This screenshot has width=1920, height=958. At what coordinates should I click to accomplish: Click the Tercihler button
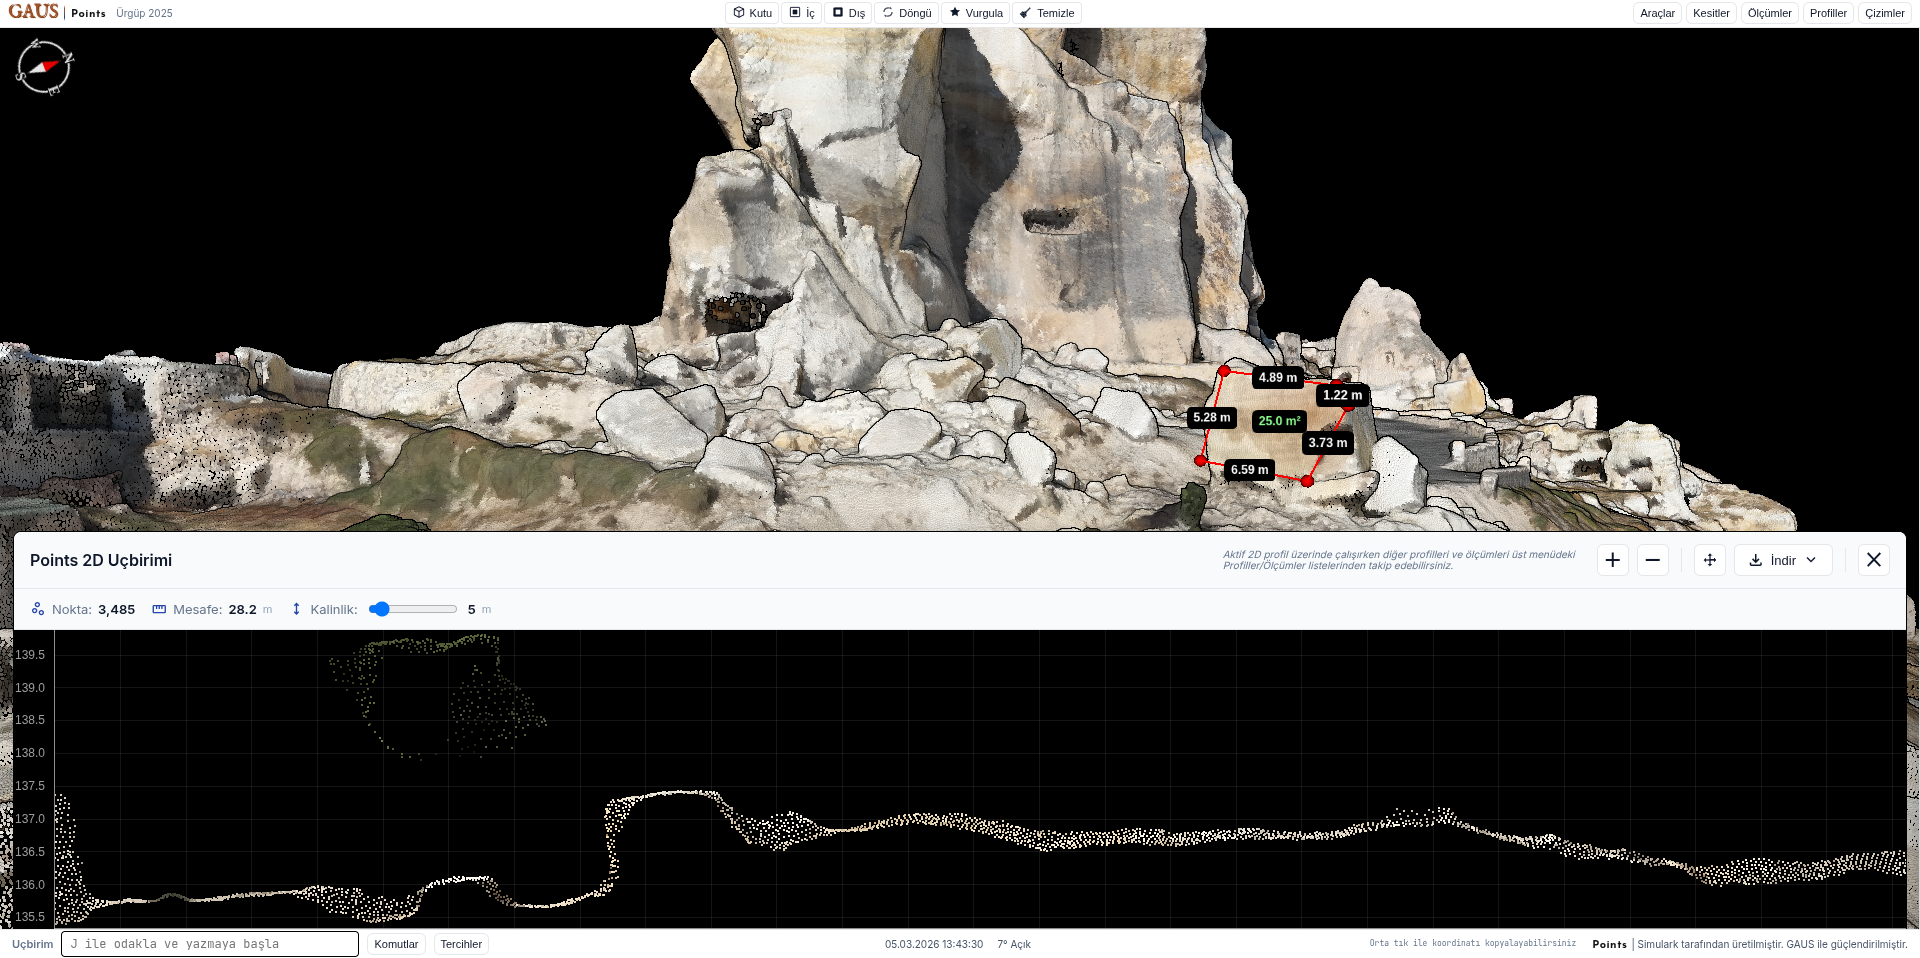coord(461,944)
